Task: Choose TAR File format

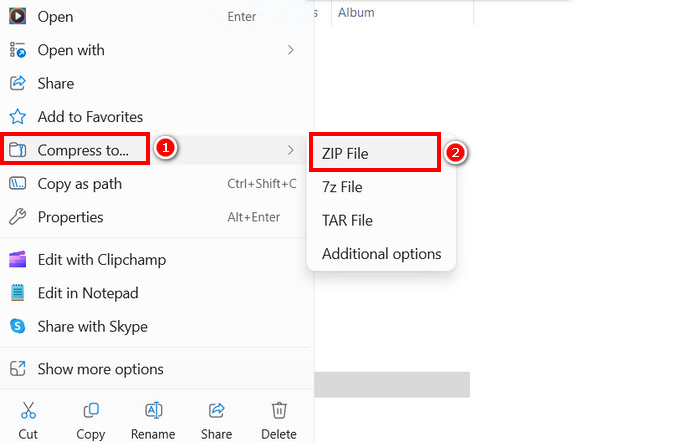Action: [347, 220]
